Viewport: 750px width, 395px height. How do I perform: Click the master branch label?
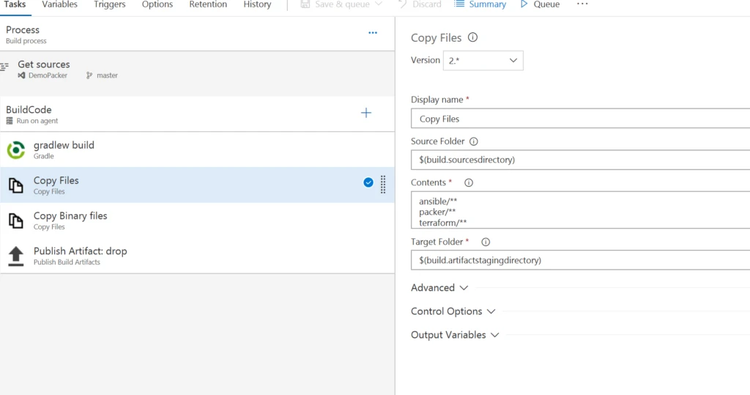(107, 76)
